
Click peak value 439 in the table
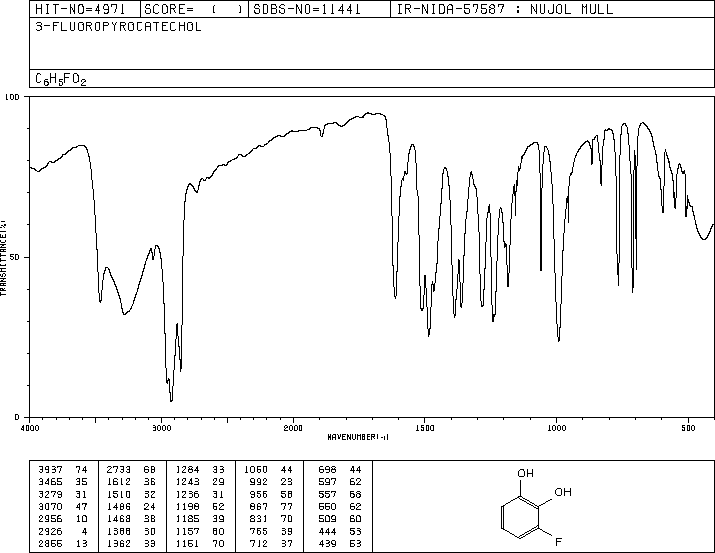(x=327, y=543)
